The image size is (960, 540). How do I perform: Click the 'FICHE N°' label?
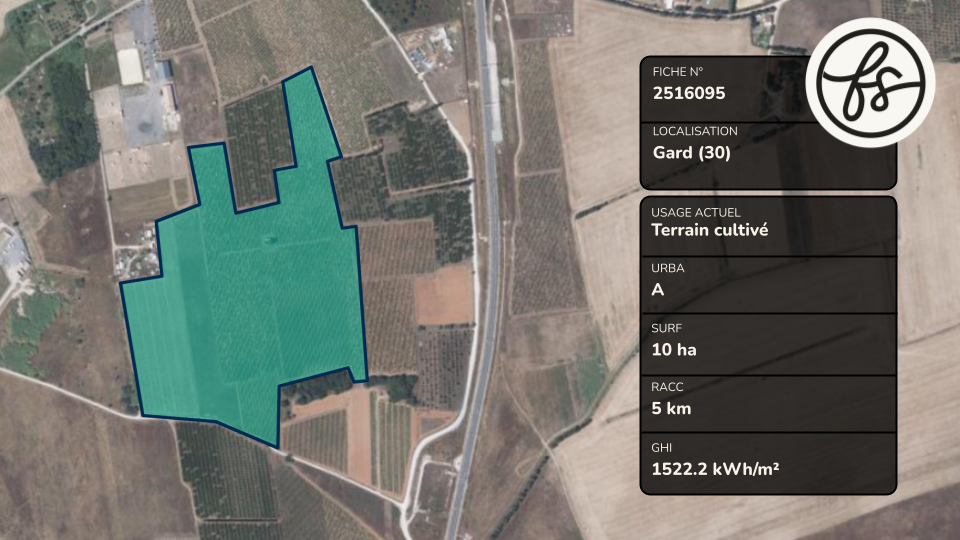678,72
